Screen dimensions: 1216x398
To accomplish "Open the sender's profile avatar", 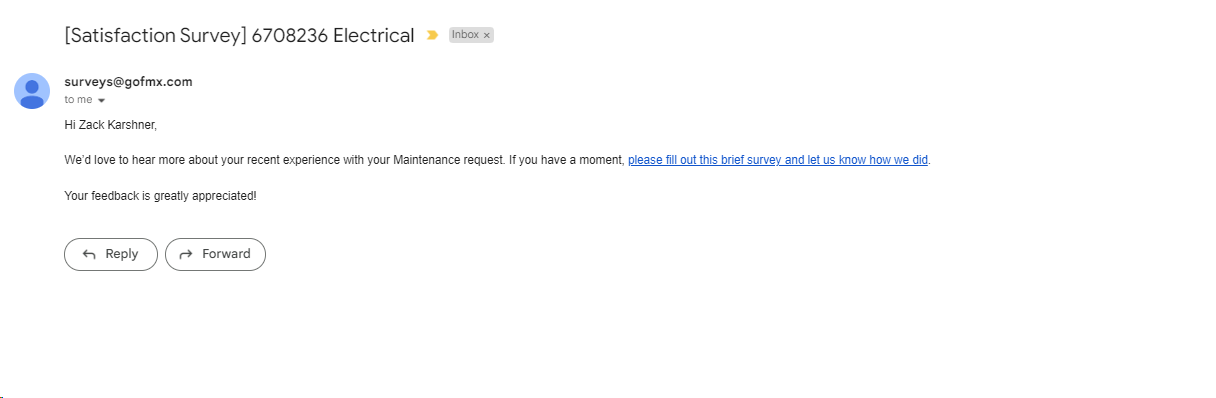I will tap(32, 91).
